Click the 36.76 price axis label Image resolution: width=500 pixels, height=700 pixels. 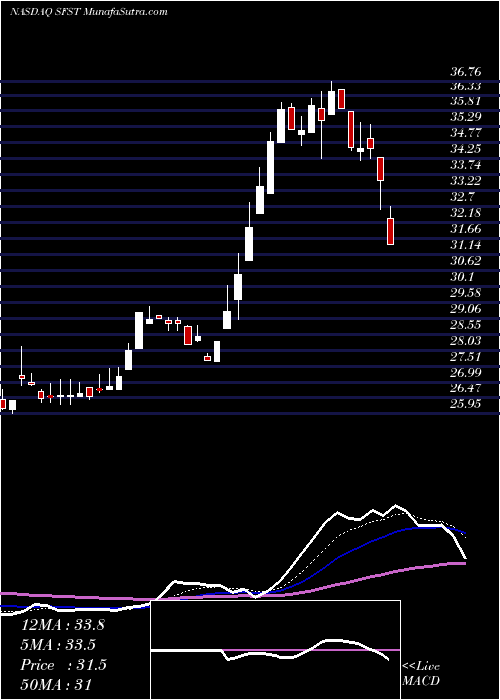(x=466, y=72)
